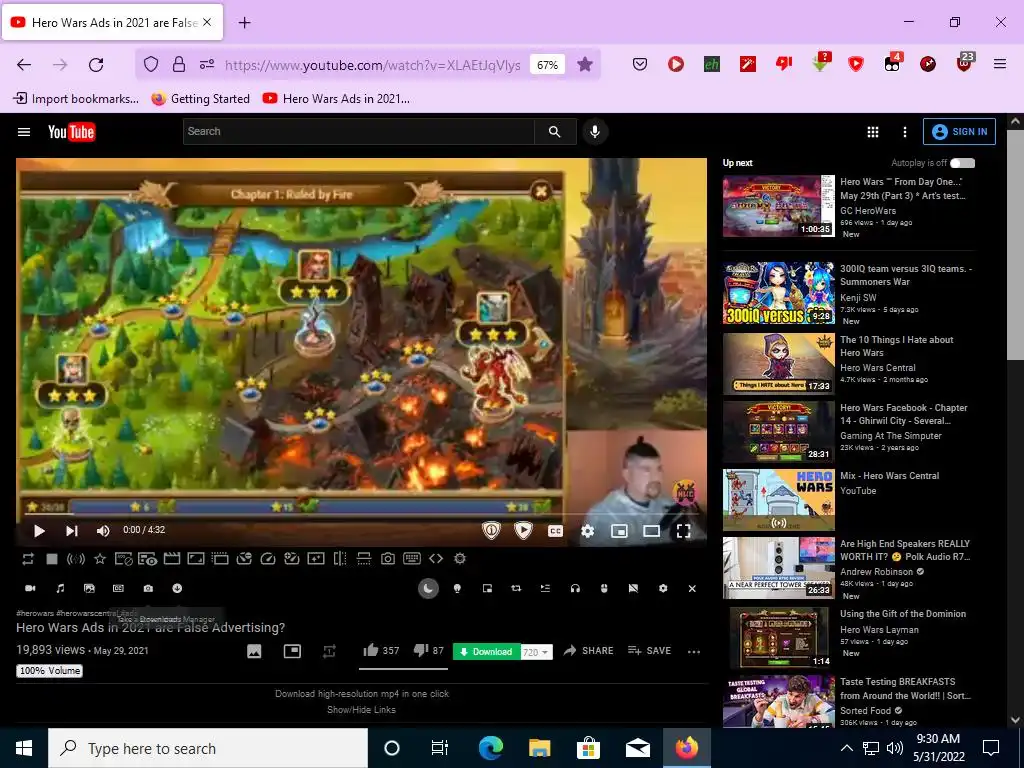Toggle repeat icon beside like button
This screenshot has width=1024, height=768.
tap(329, 651)
